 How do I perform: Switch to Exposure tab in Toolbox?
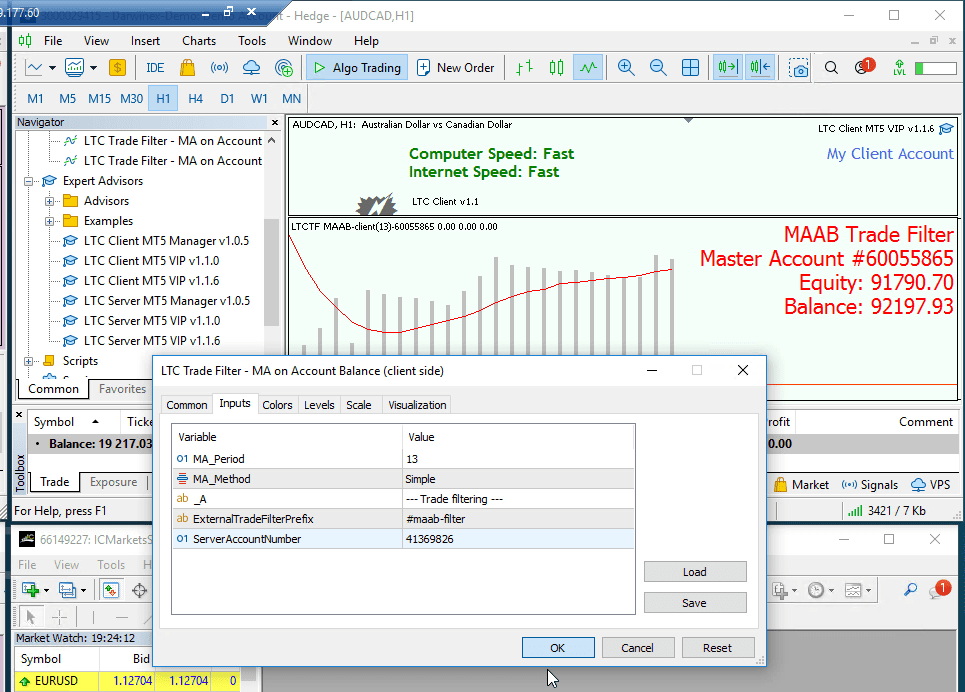(x=113, y=482)
